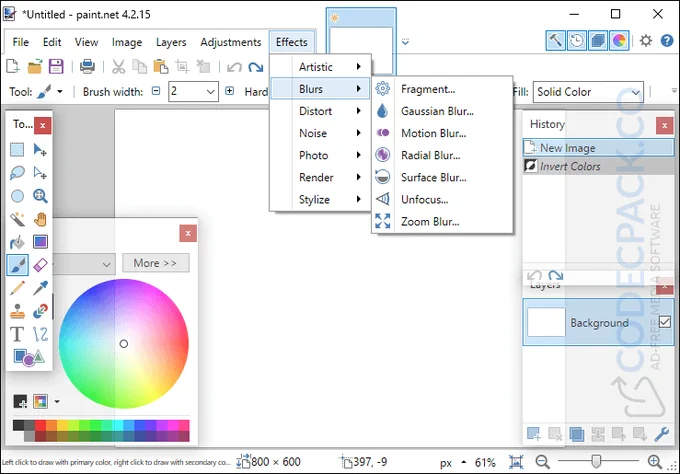Select Invert Colors history entry

[x=598, y=166]
